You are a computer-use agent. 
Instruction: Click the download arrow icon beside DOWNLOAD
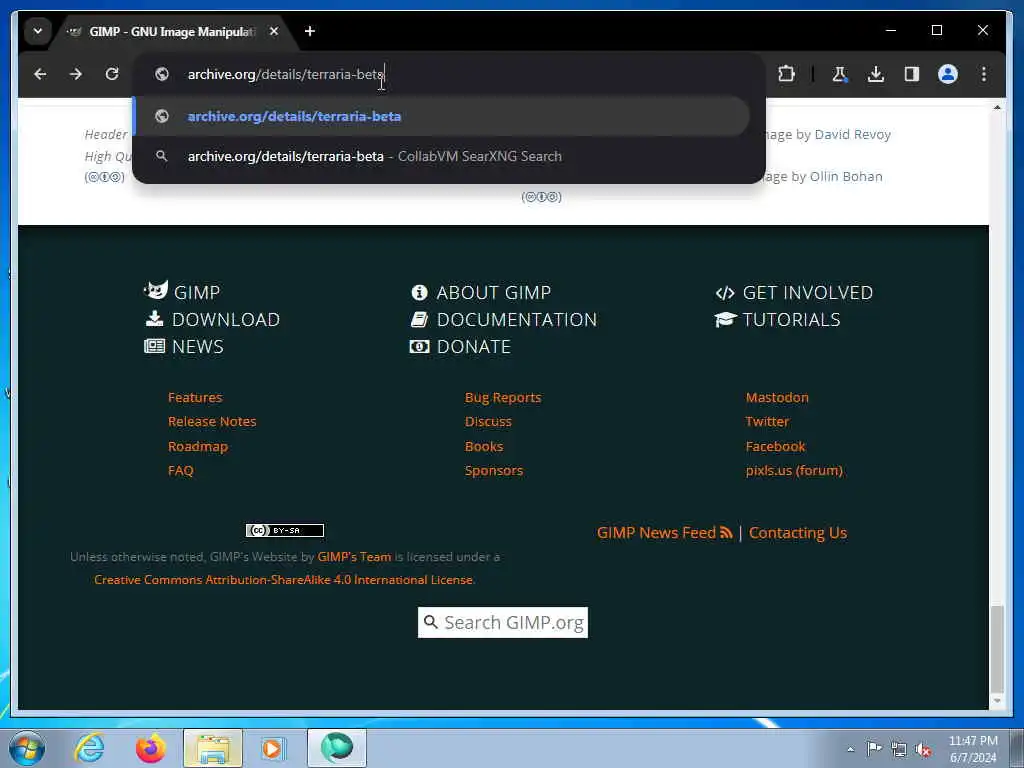coord(155,318)
